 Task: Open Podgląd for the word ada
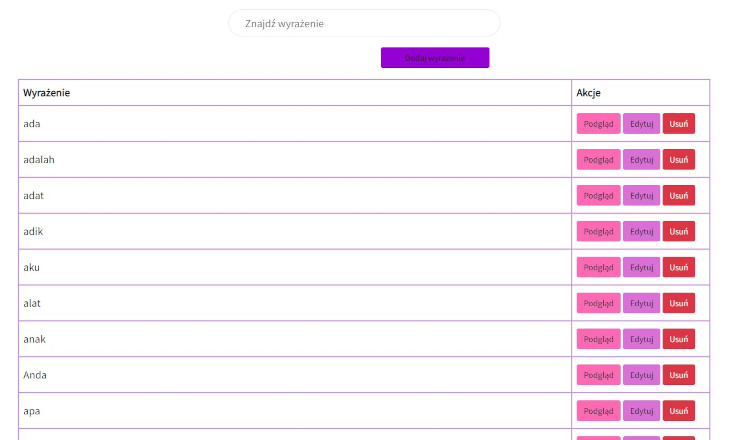coord(598,124)
